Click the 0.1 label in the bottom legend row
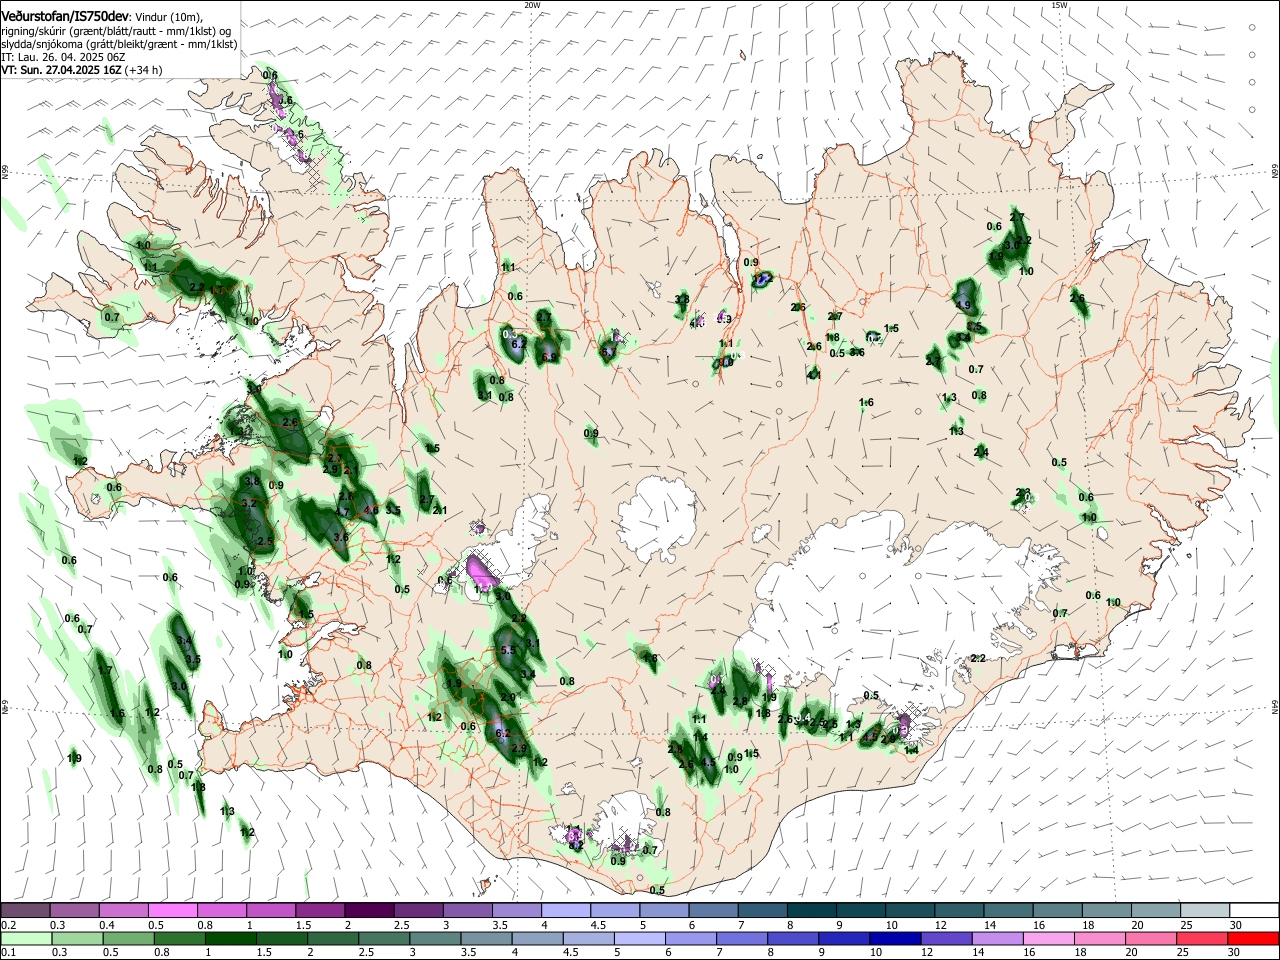The image size is (1280, 960). coord(8,952)
